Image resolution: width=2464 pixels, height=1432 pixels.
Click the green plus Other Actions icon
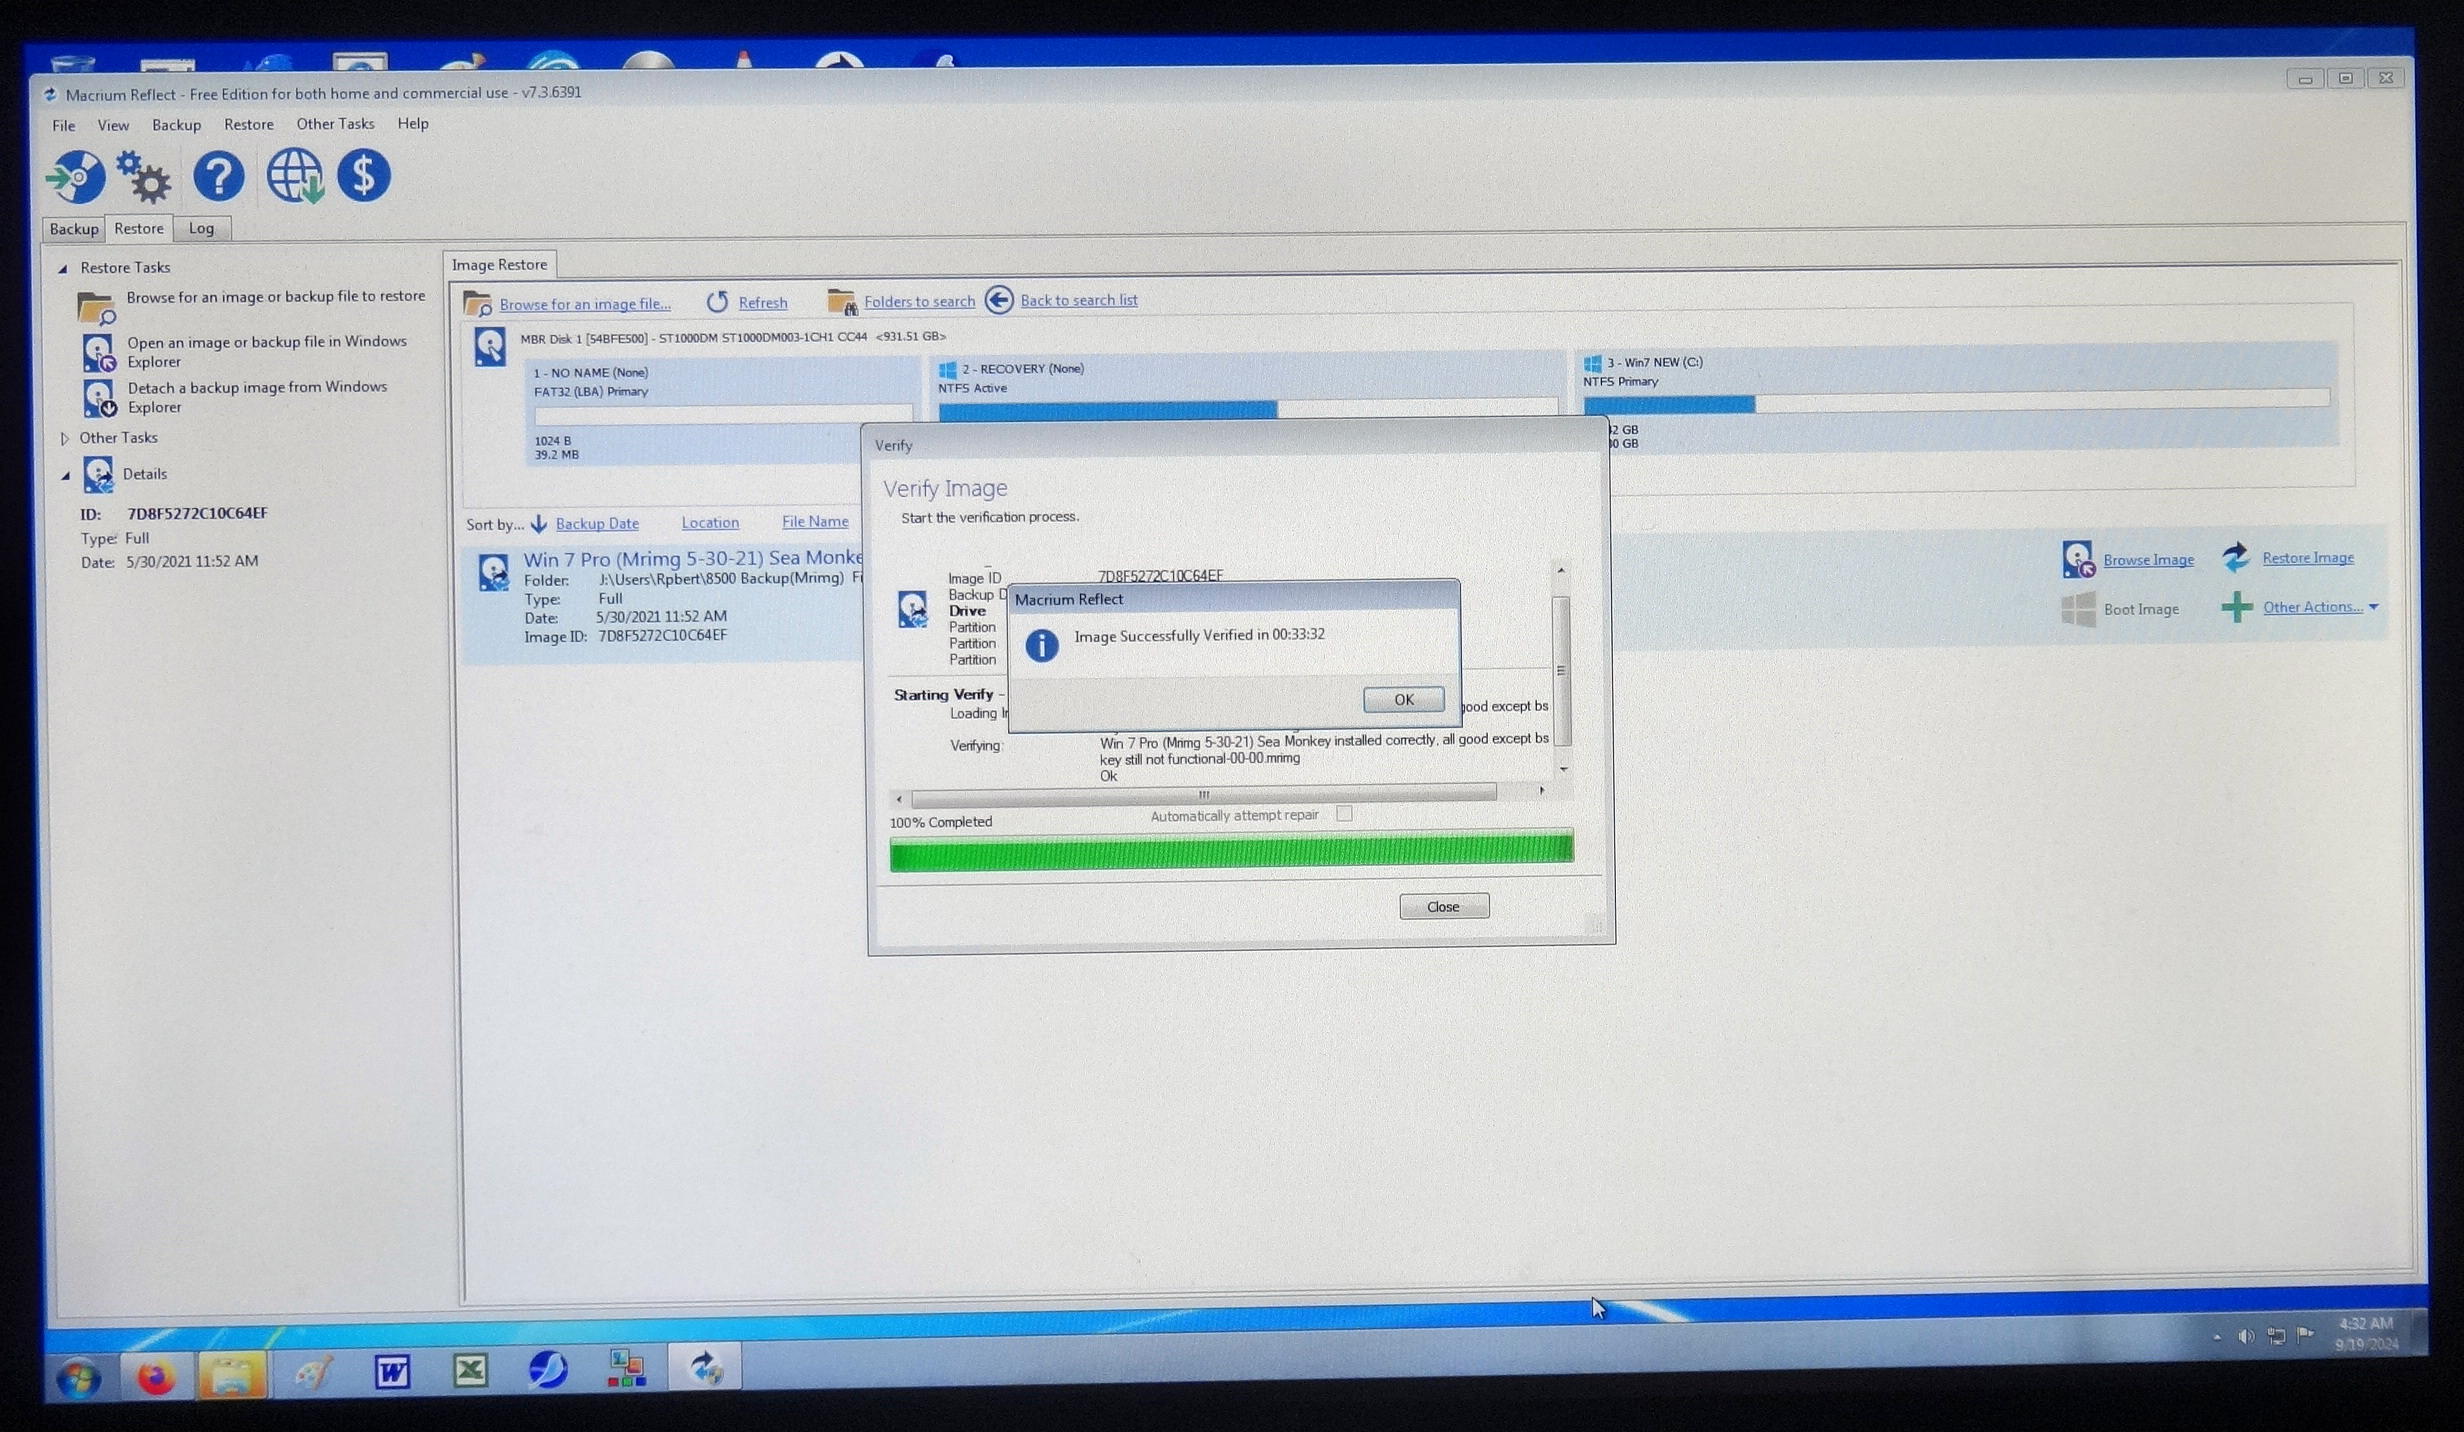pos(2236,606)
